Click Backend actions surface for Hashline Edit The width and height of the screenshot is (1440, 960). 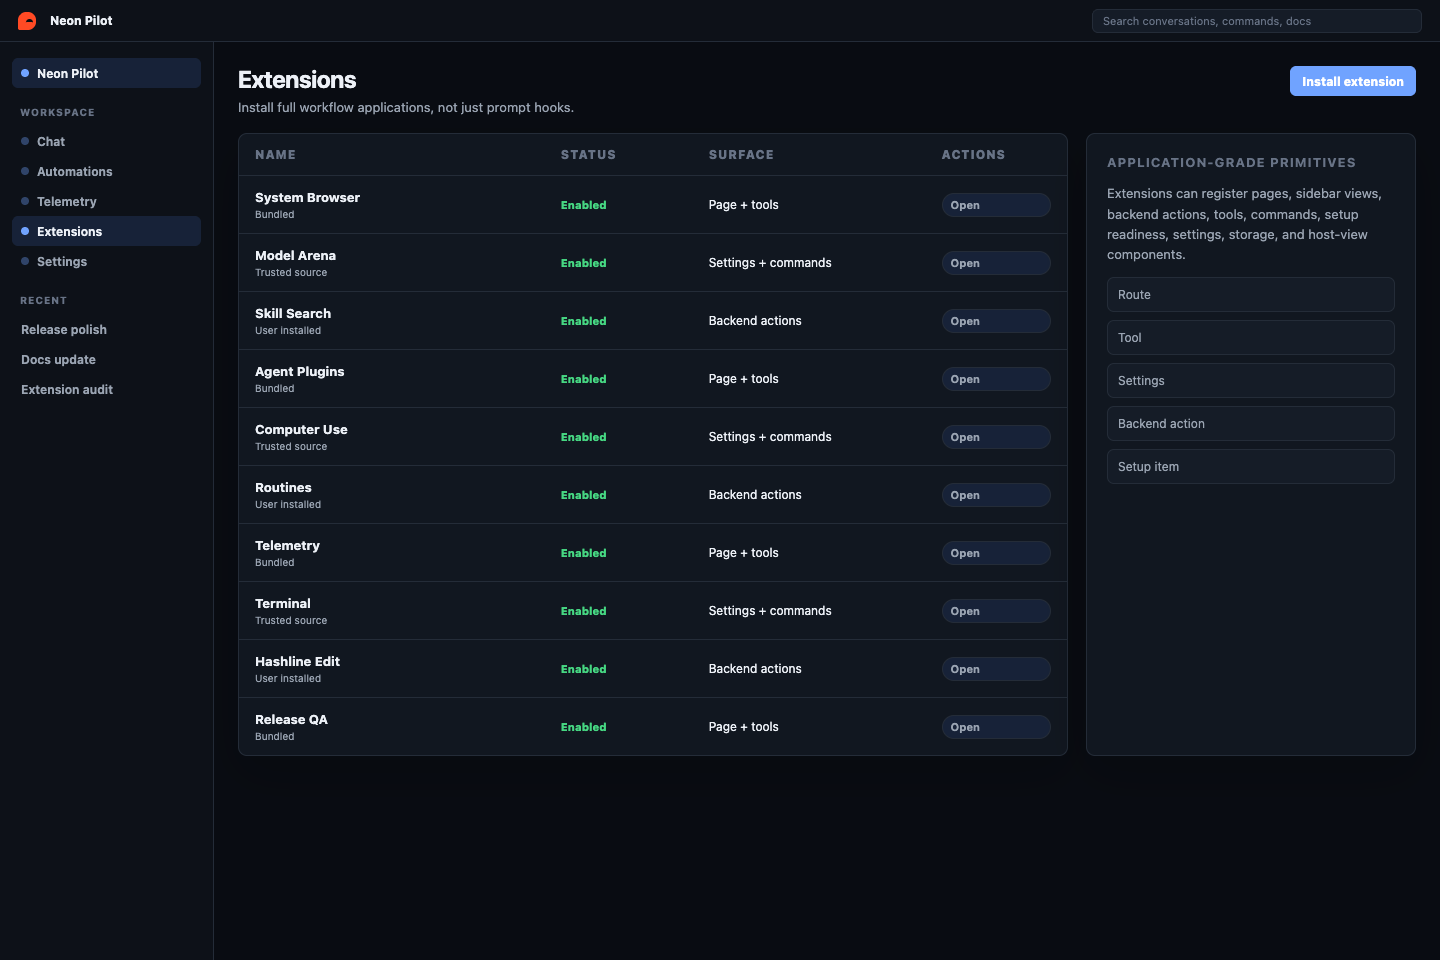[755, 669]
